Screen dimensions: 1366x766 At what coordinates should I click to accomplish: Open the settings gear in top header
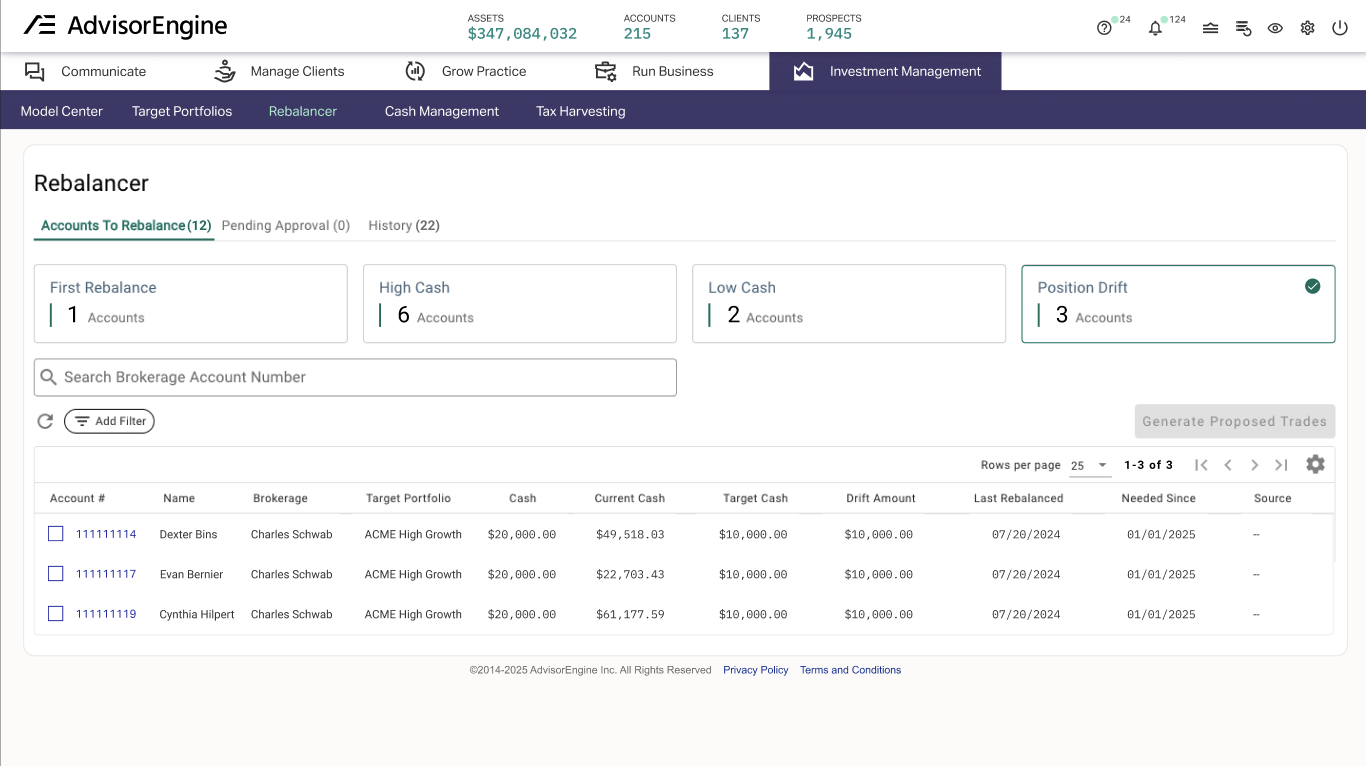(1307, 28)
